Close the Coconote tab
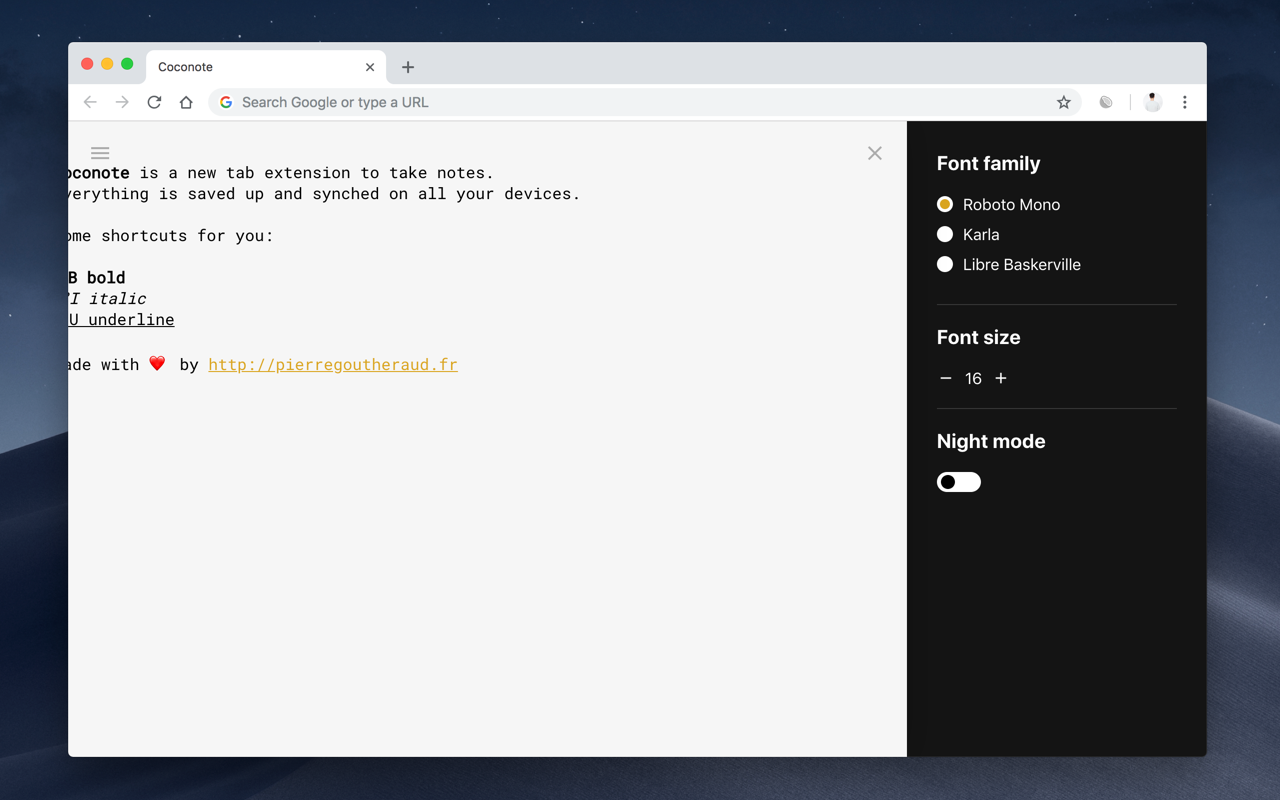 (370, 67)
